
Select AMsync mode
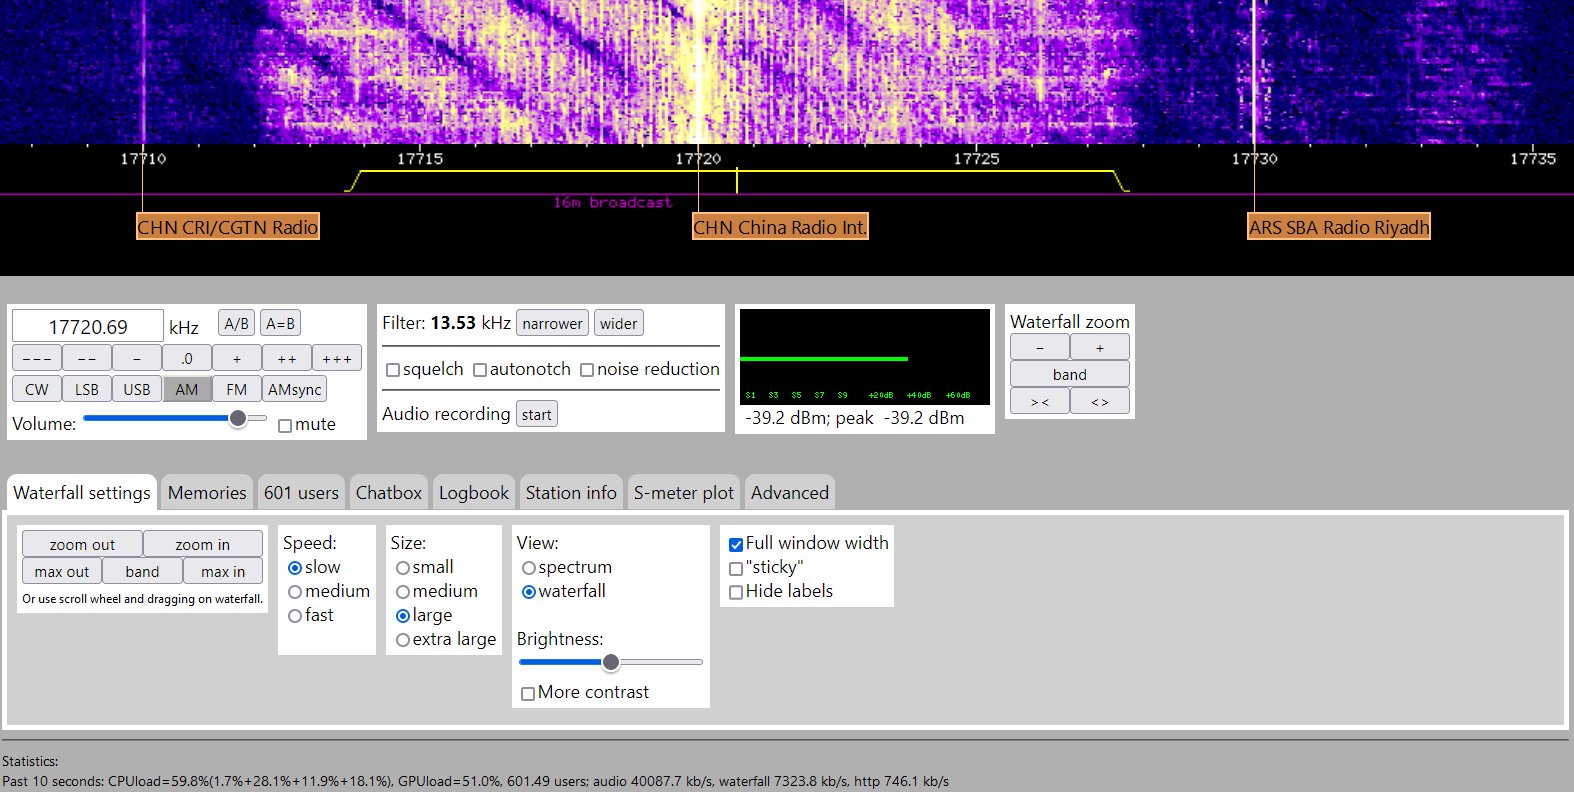[x=295, y=389]
